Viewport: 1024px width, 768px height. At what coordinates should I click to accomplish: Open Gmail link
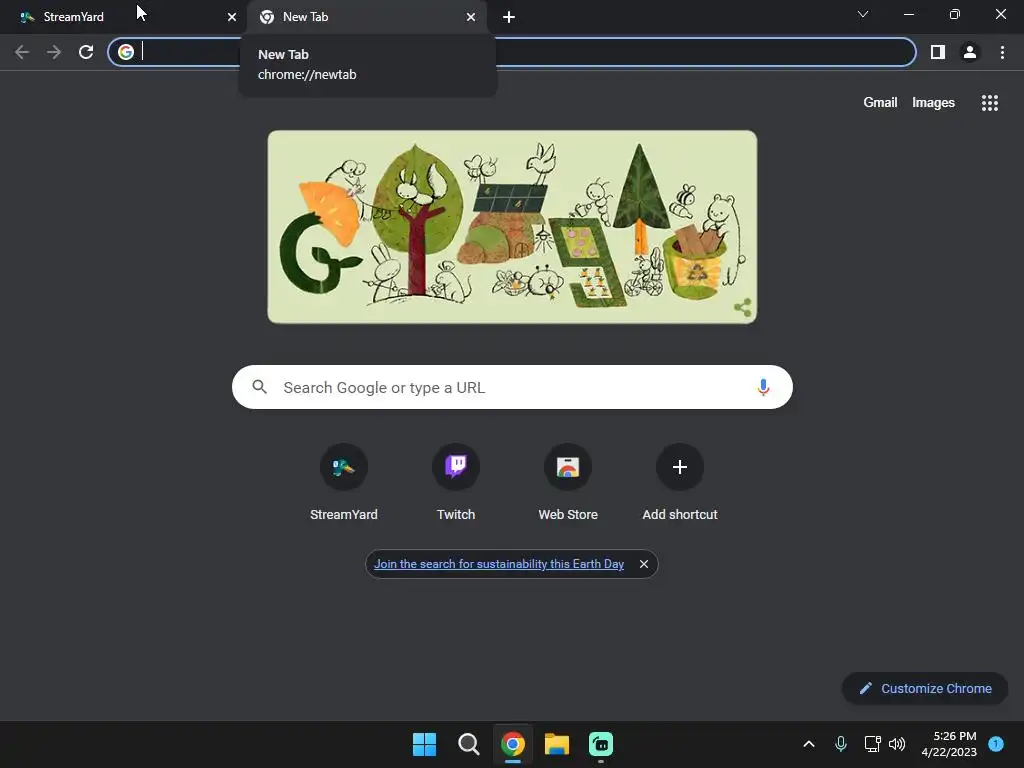[x=880, y=103]
